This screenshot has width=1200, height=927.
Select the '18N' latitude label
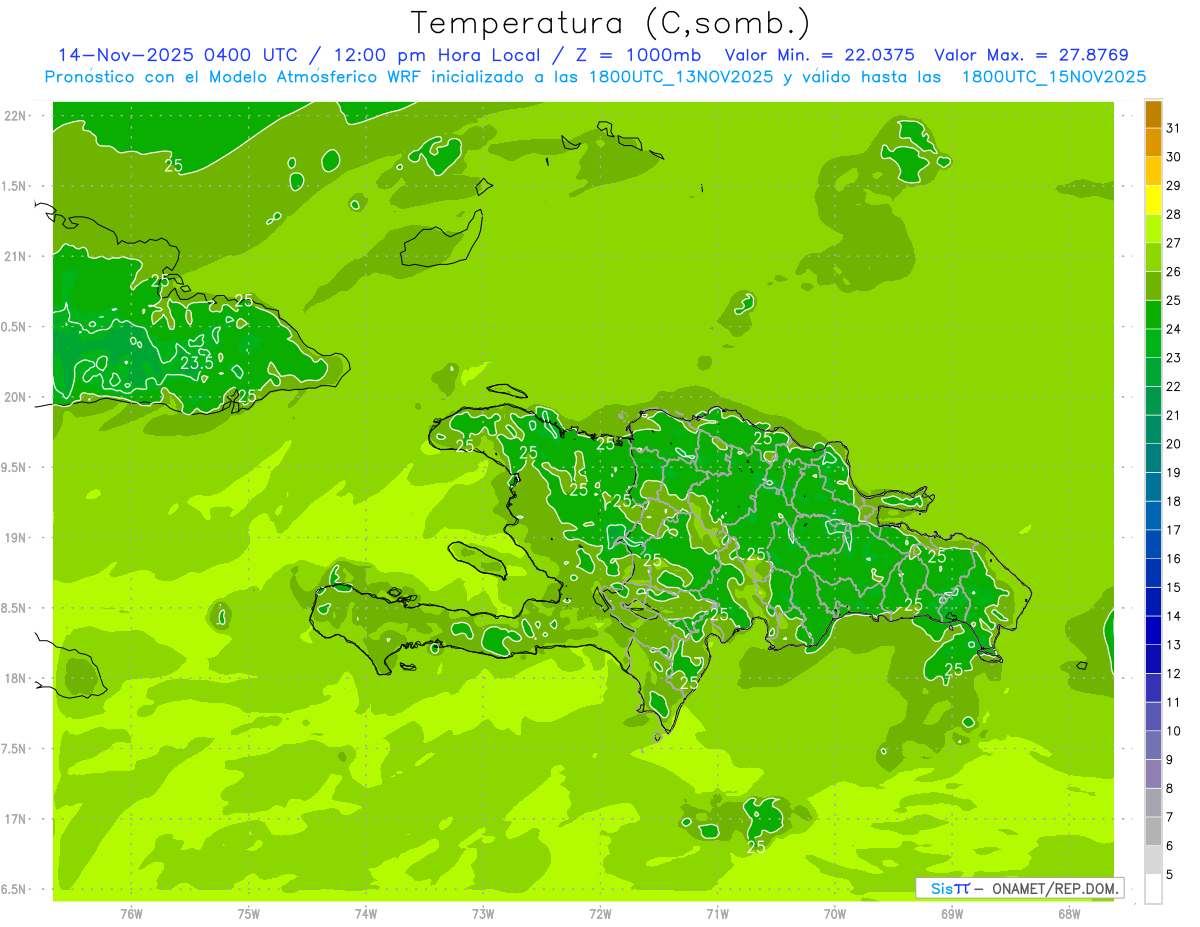(14, 678)
